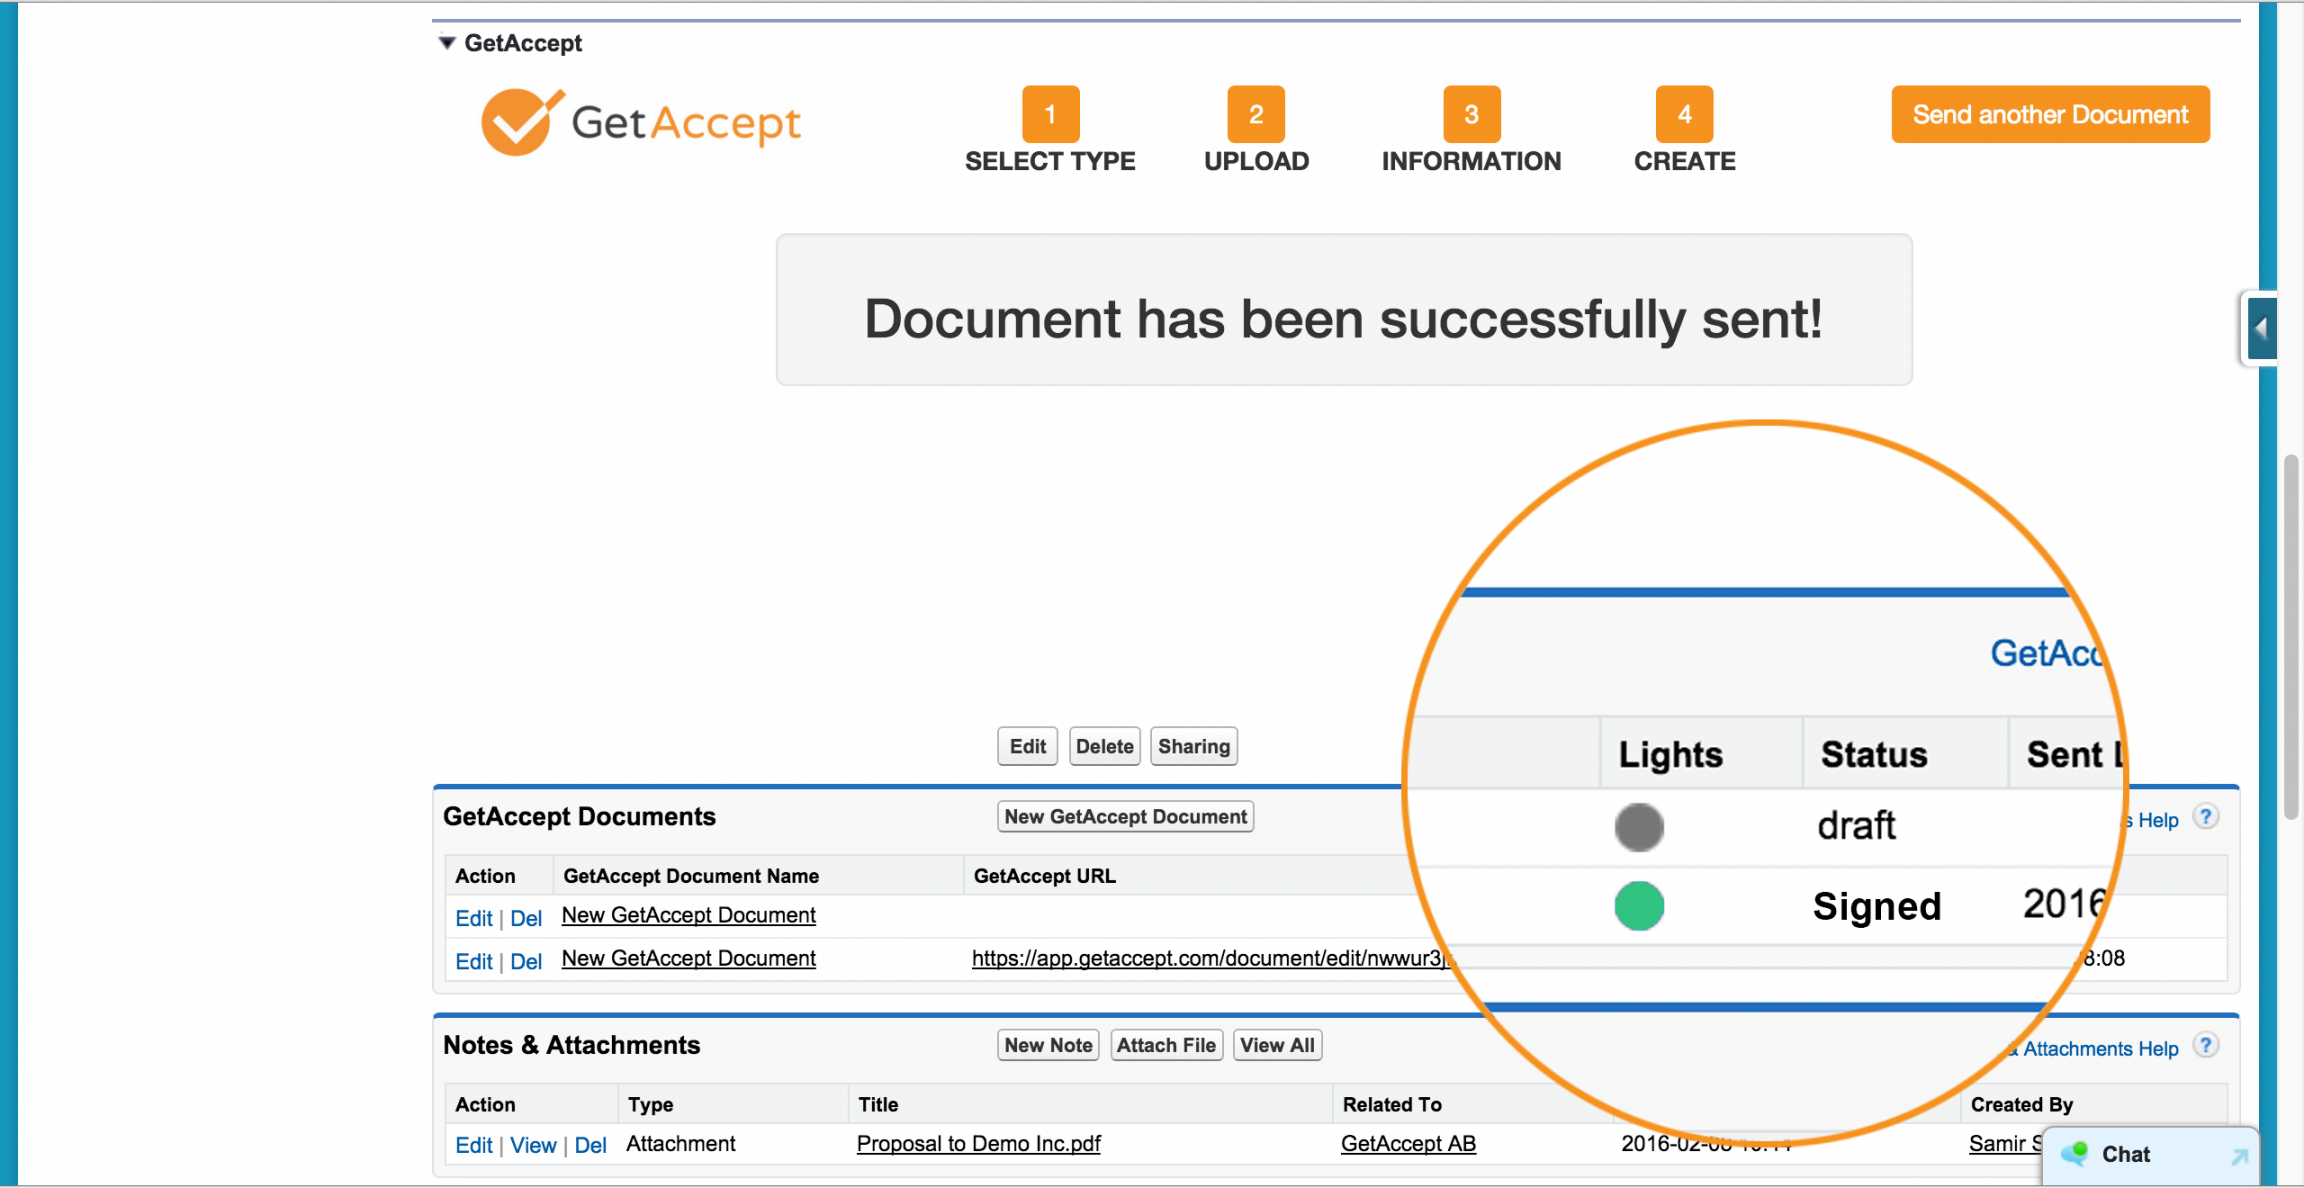
Task: Click View All in Notes & Attachments
Action: pos(1277,1045)
